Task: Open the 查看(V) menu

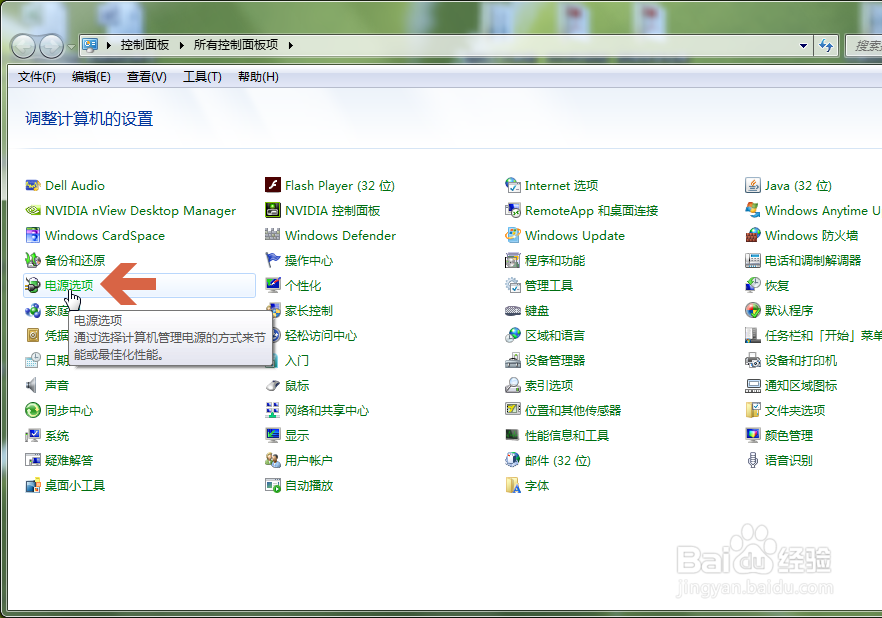Action: point(147,77)
